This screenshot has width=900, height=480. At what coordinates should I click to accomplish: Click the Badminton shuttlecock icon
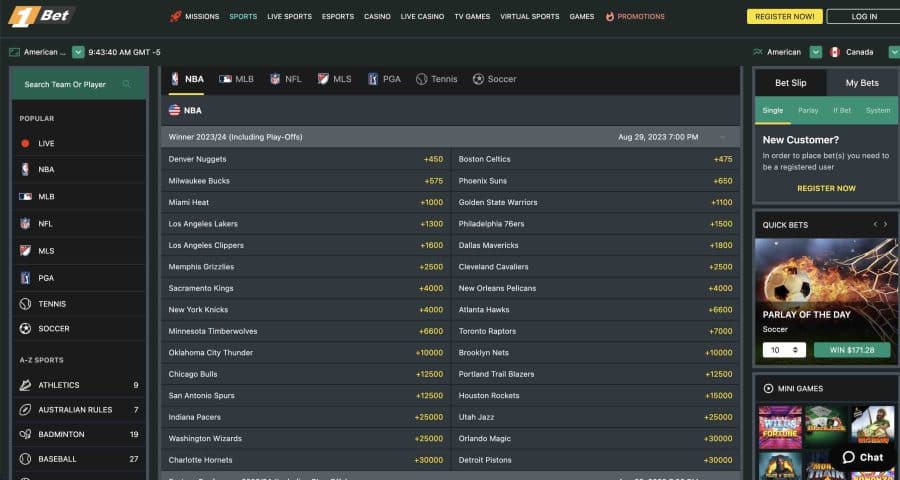tap(25, 435)
